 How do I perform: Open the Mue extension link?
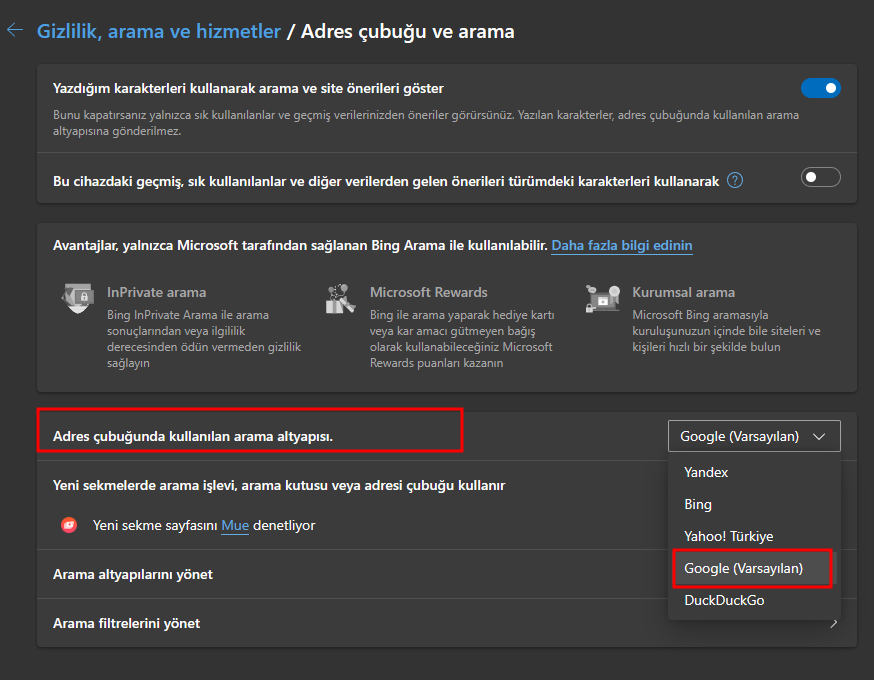pos(235,526)
